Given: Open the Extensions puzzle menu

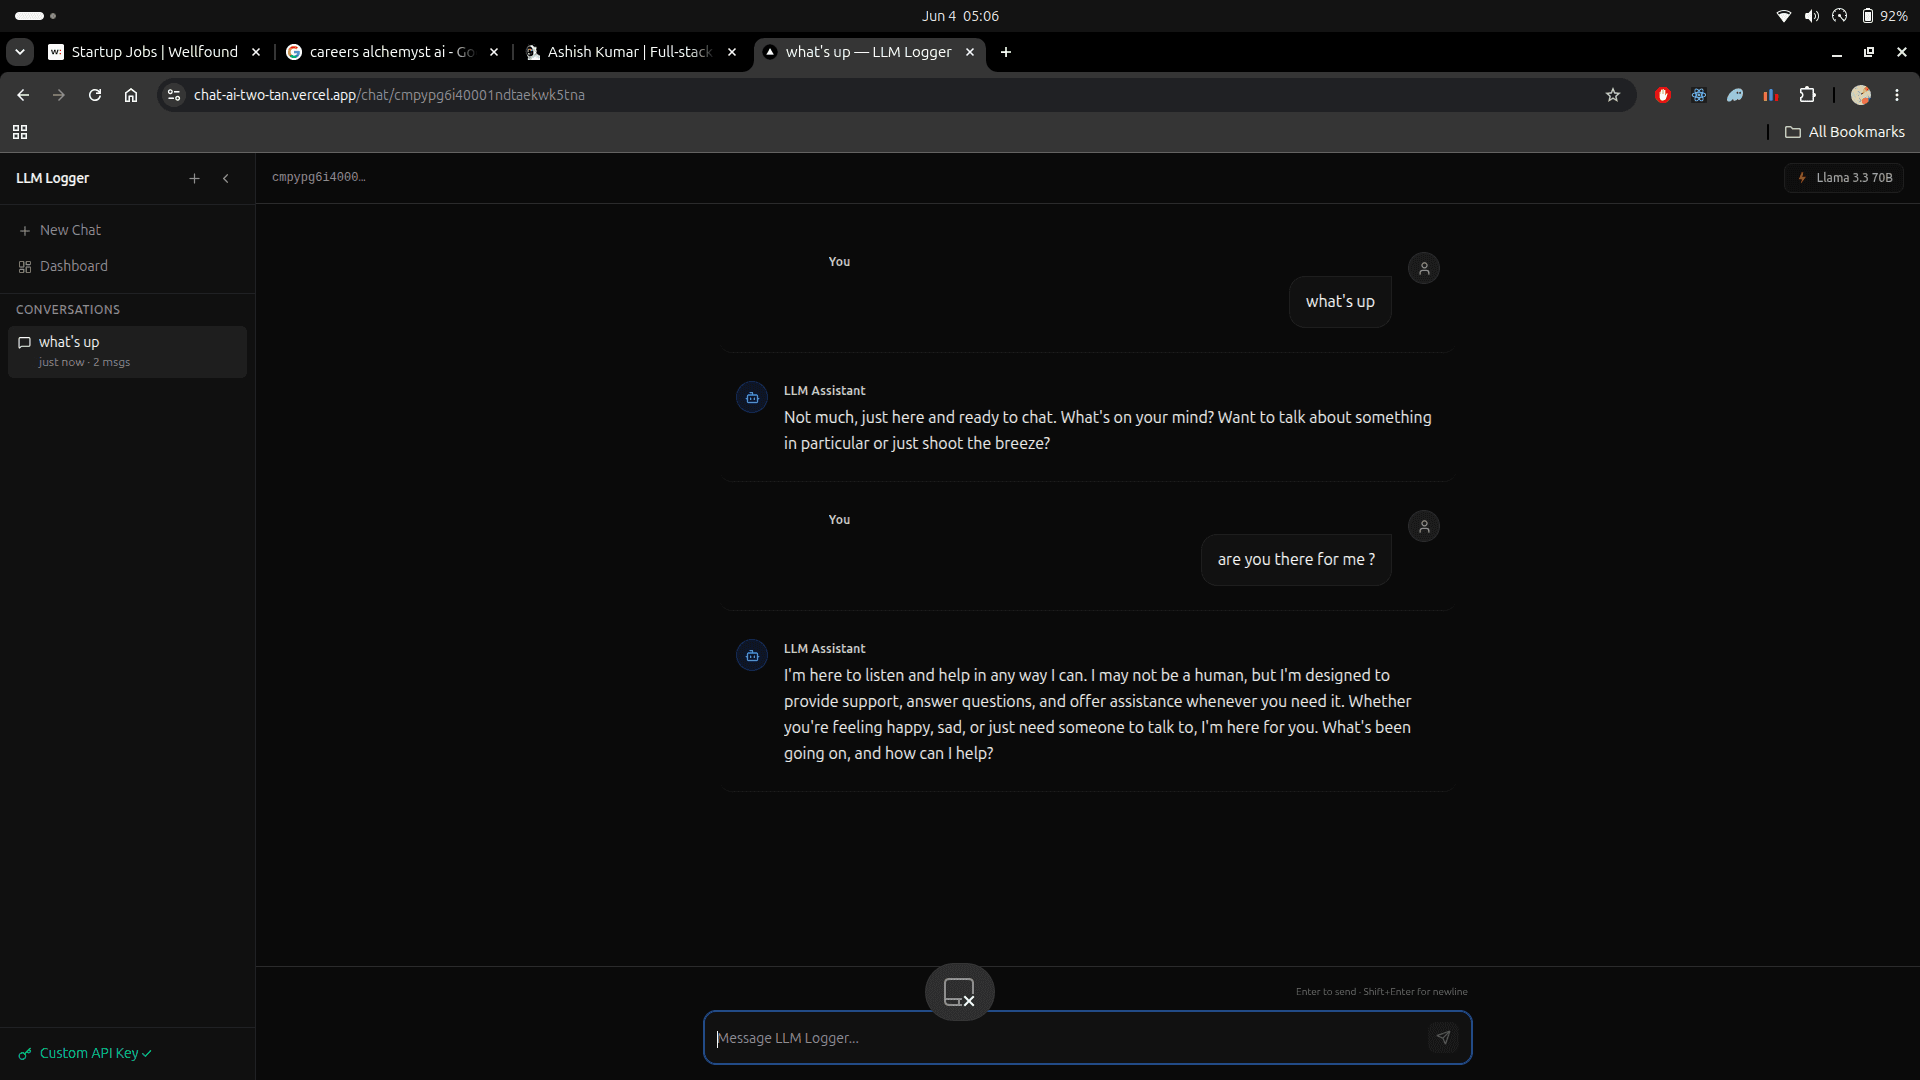Looking at the screenshot, I should (1807, 95).
